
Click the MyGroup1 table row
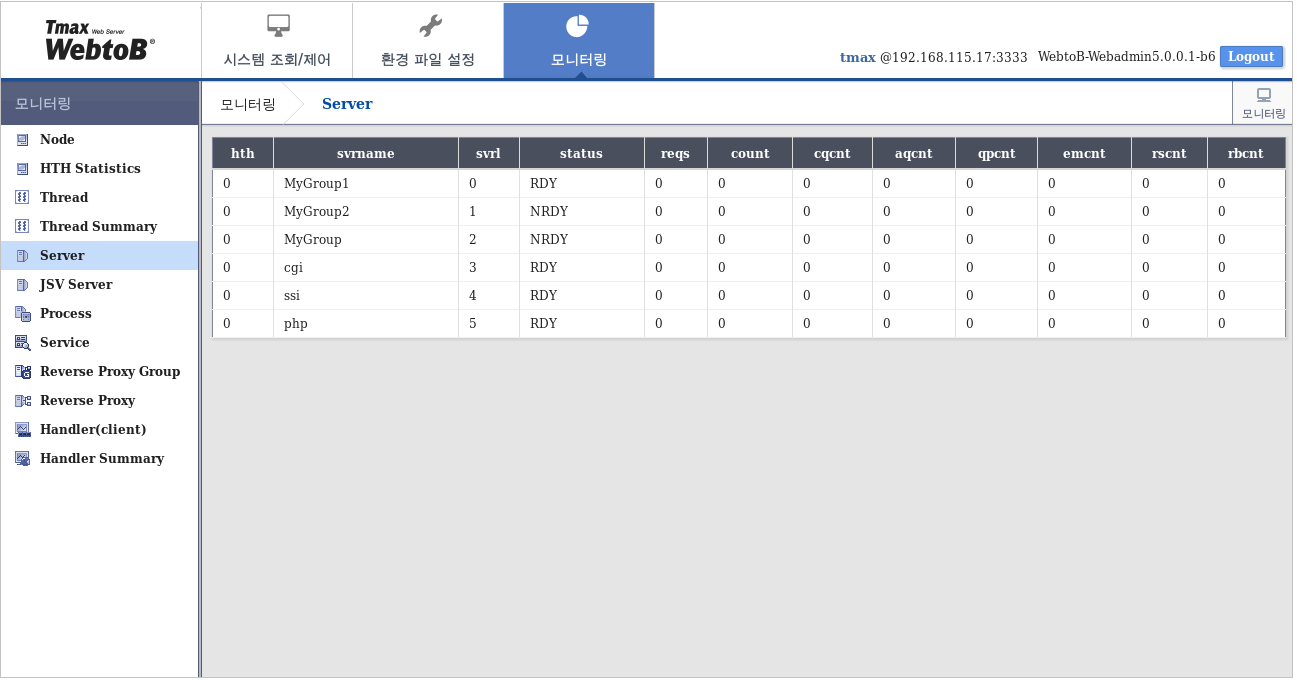pos(315,183)
